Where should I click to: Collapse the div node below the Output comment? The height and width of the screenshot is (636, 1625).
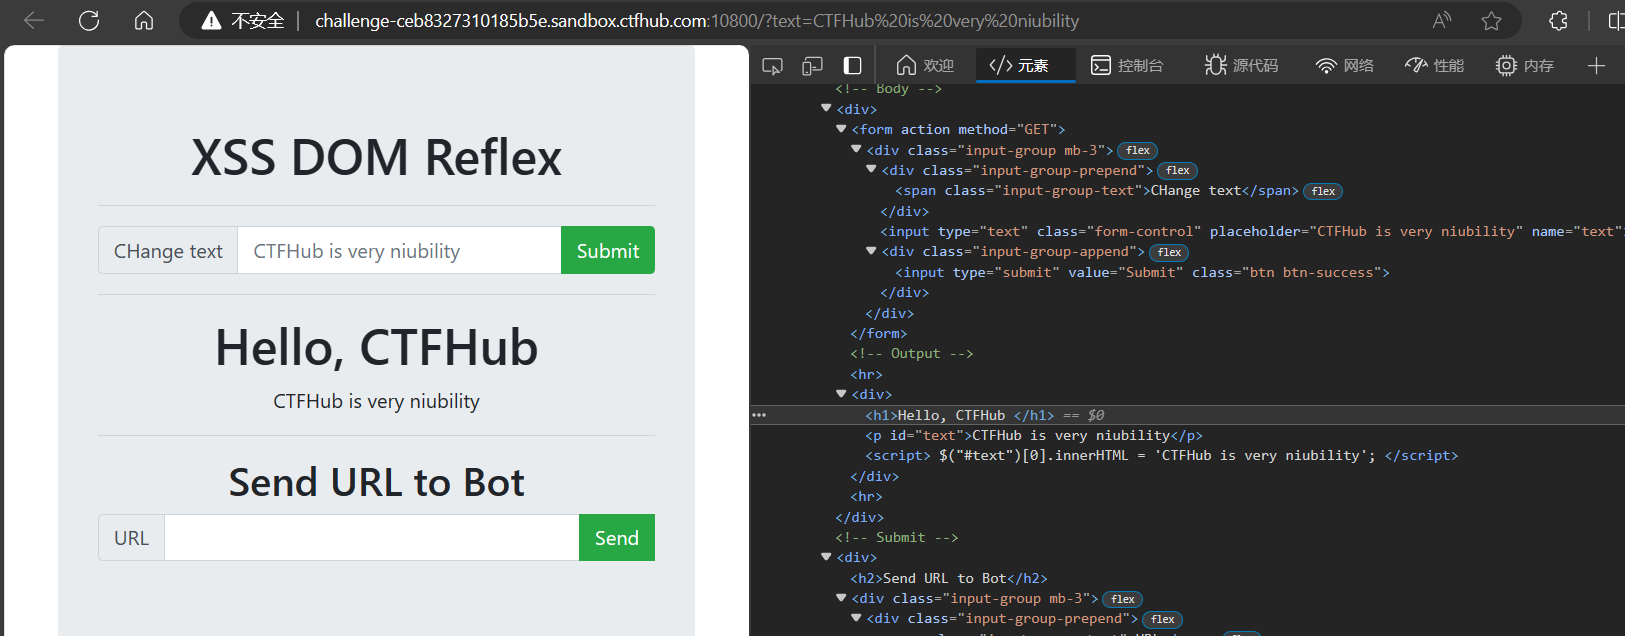tap(841, 394)
